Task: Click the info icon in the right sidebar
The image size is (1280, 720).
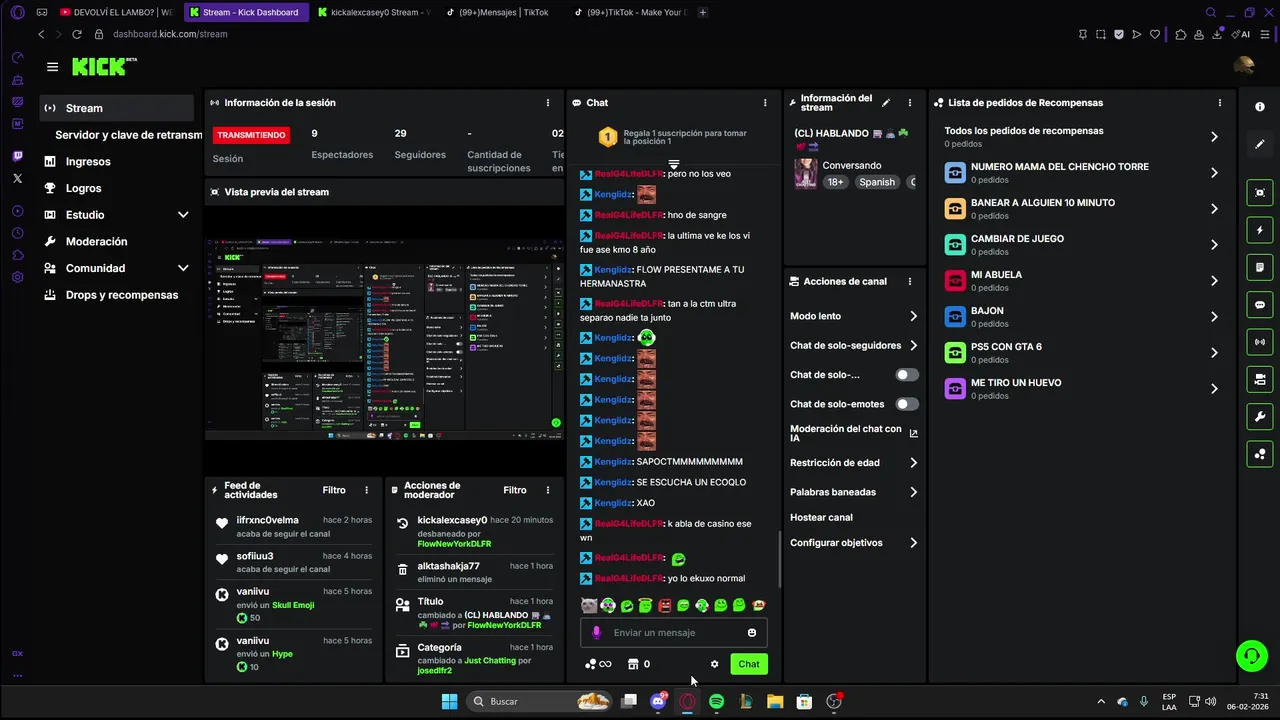Action: (1260, 107)
